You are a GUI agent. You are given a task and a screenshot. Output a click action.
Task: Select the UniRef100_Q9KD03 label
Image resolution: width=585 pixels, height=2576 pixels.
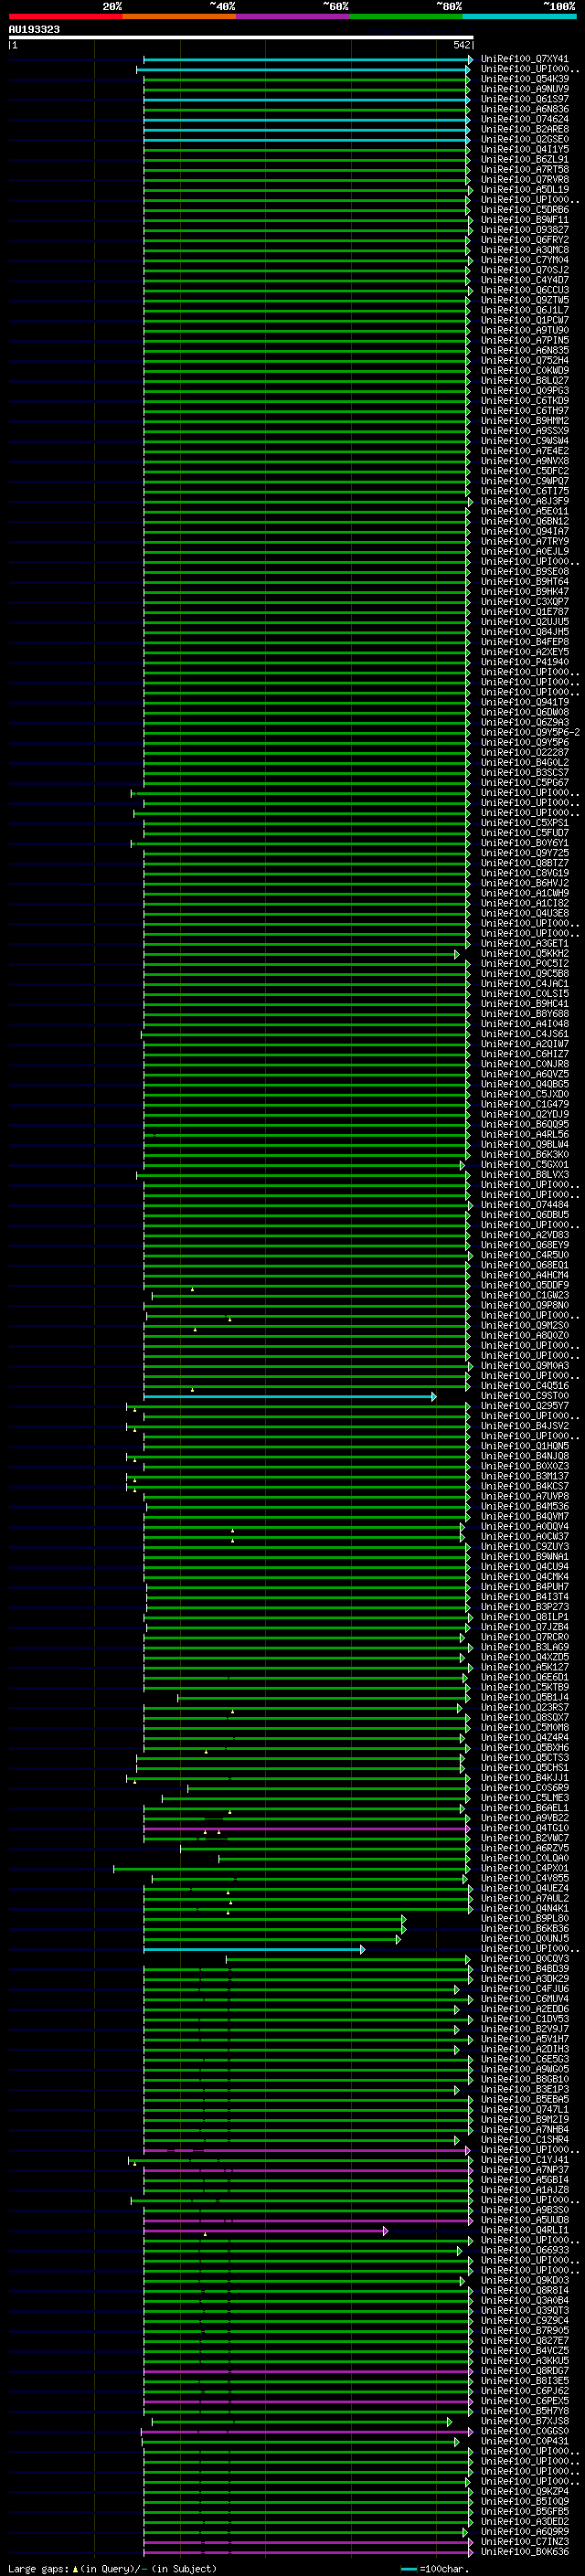pos(525,2281)
